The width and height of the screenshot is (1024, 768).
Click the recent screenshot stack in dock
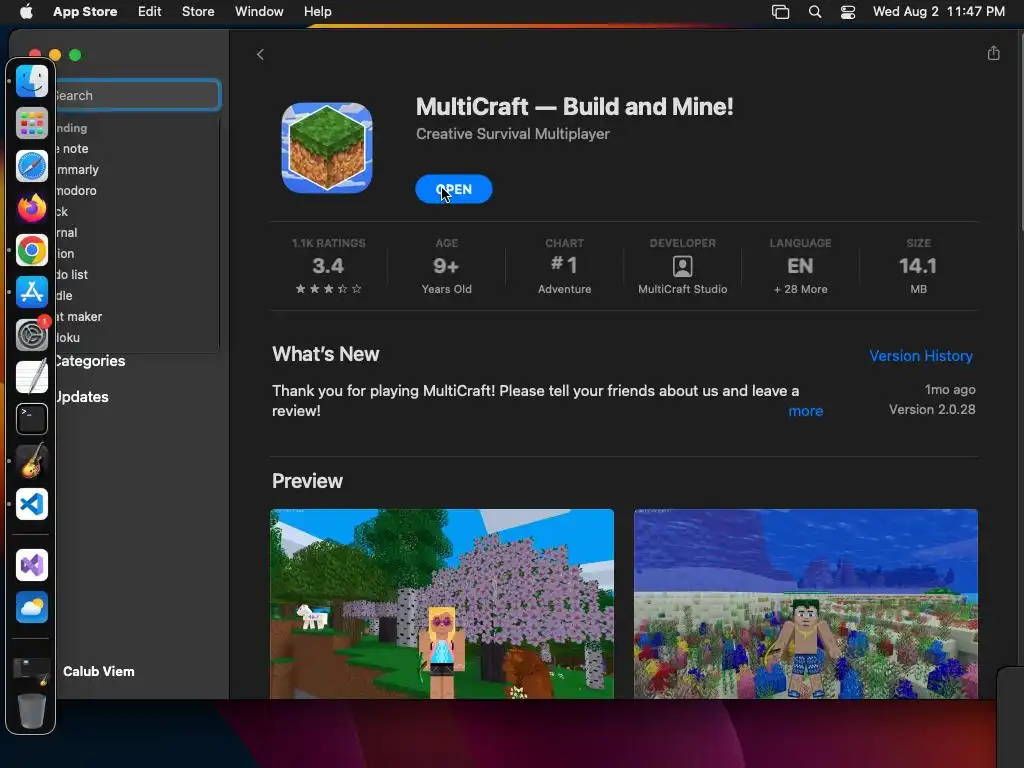point(31,670)
